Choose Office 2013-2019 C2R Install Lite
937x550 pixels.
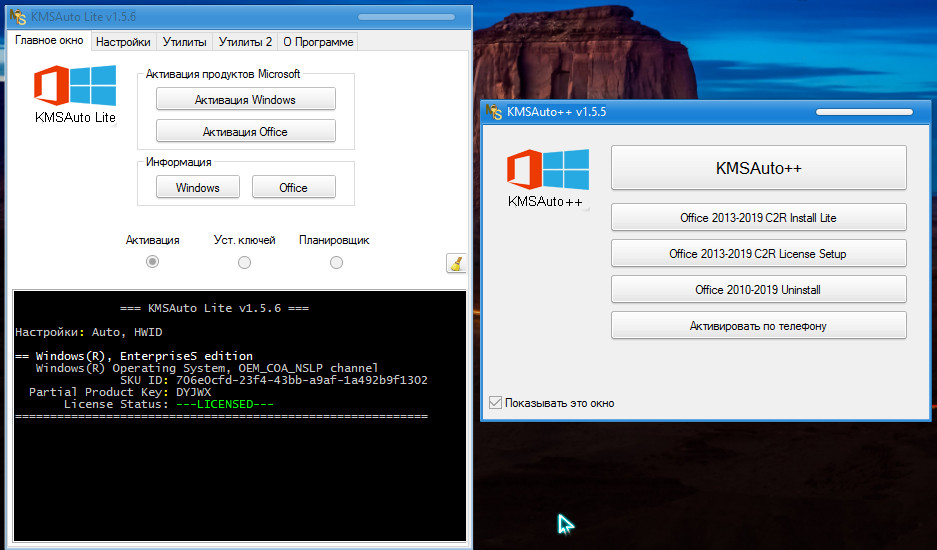758,217
